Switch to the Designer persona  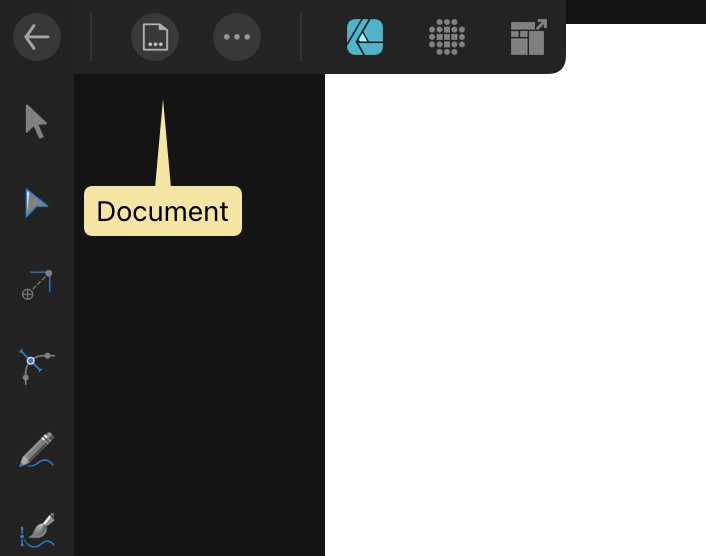tap(365, 37)
